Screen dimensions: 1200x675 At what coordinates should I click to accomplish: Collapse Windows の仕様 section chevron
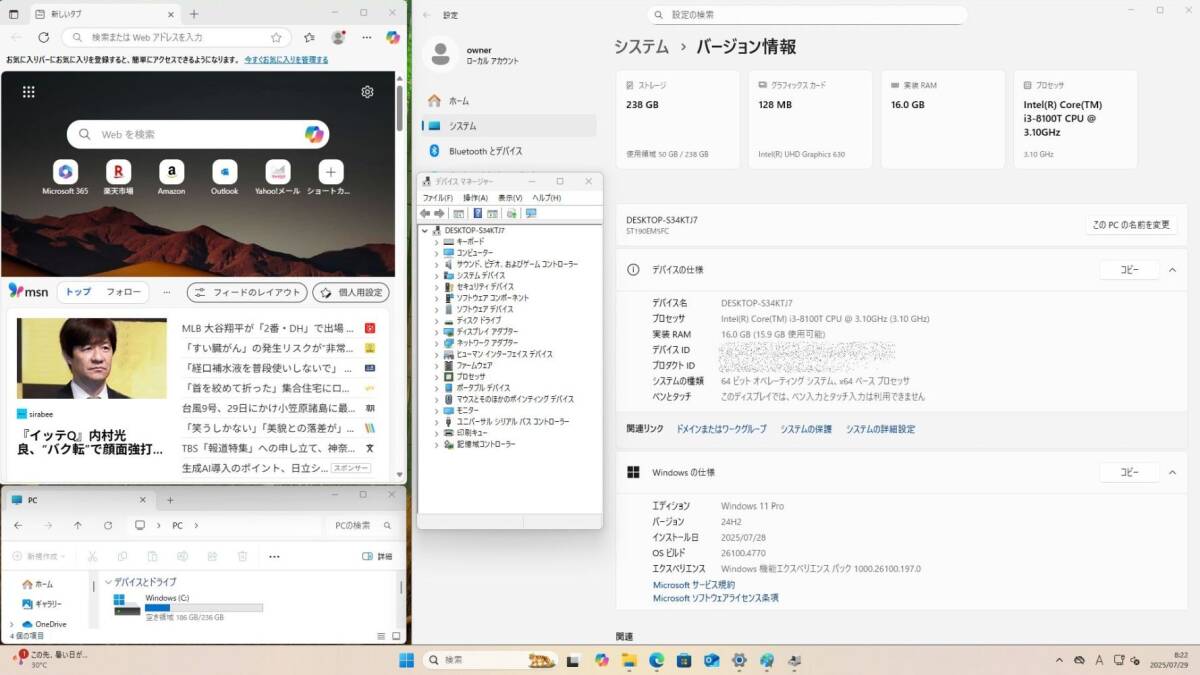click(1170, 472)
